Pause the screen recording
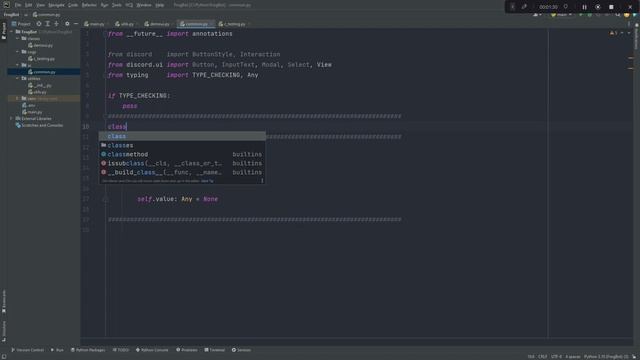 [584, 7]
